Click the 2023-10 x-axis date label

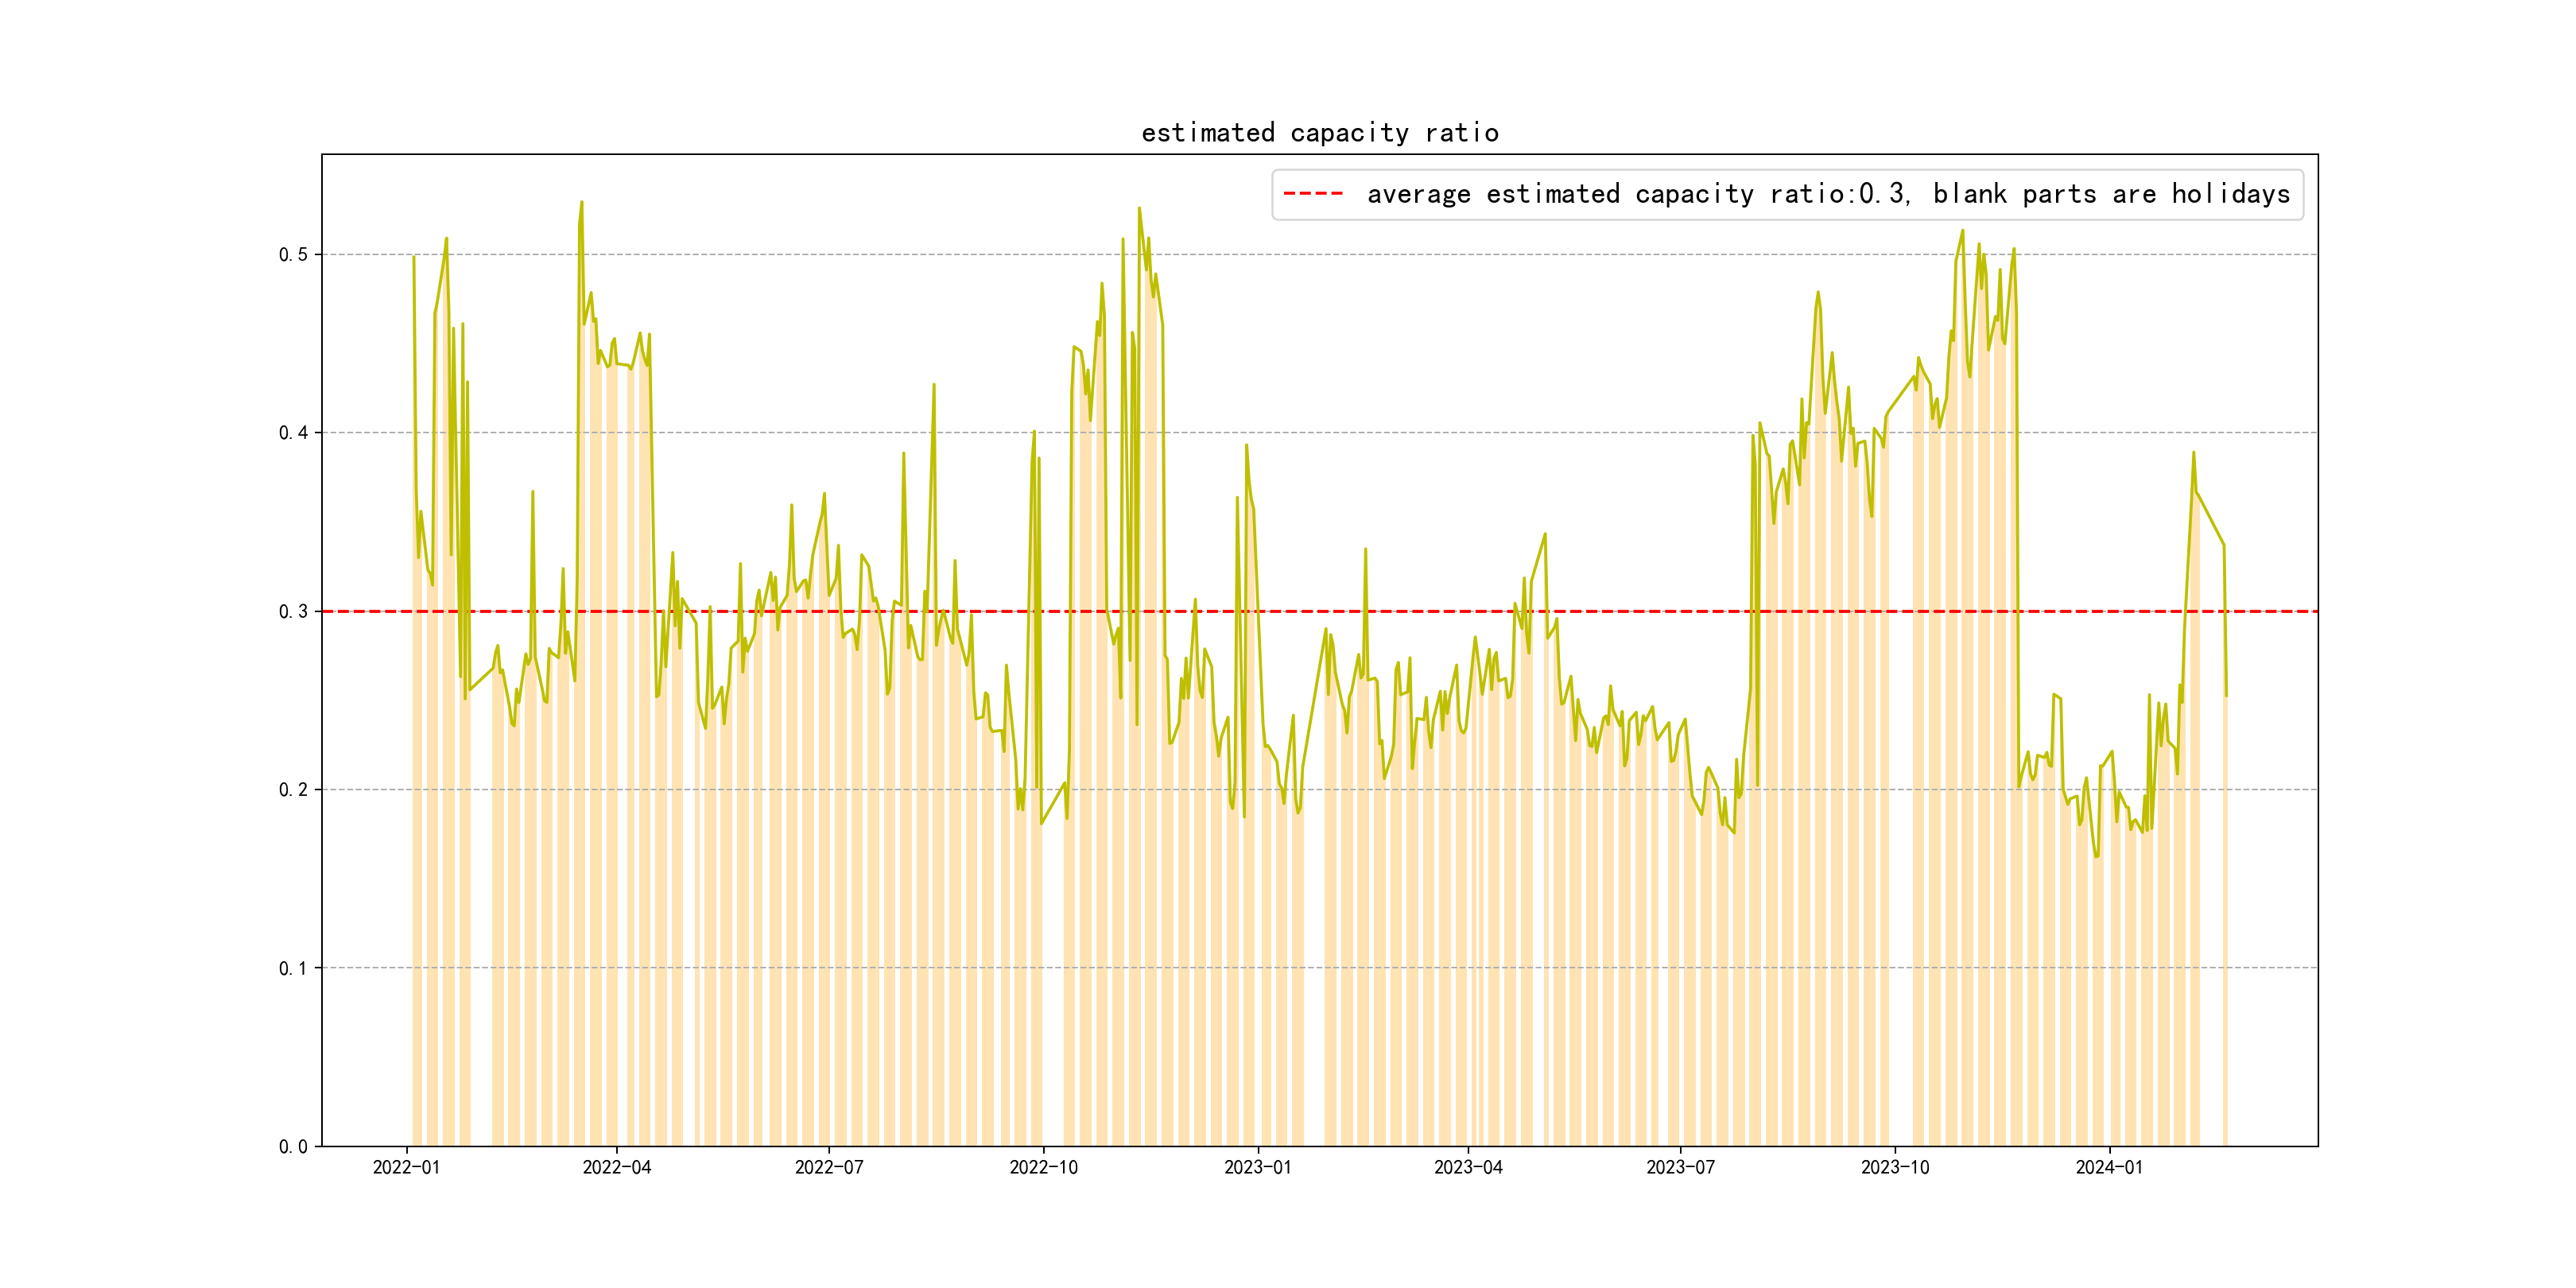(1894, 1168)
